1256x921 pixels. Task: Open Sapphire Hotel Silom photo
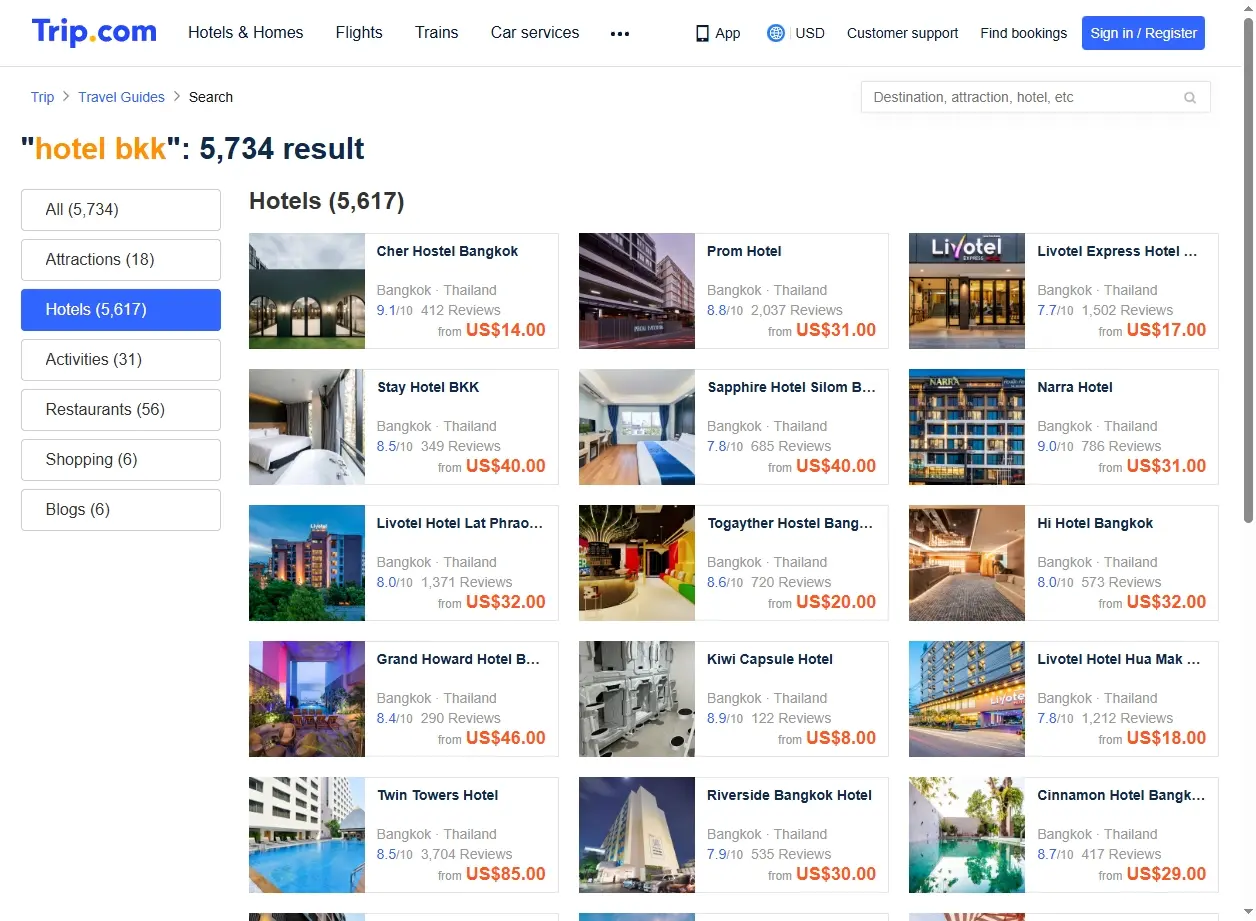click(637, 427)
